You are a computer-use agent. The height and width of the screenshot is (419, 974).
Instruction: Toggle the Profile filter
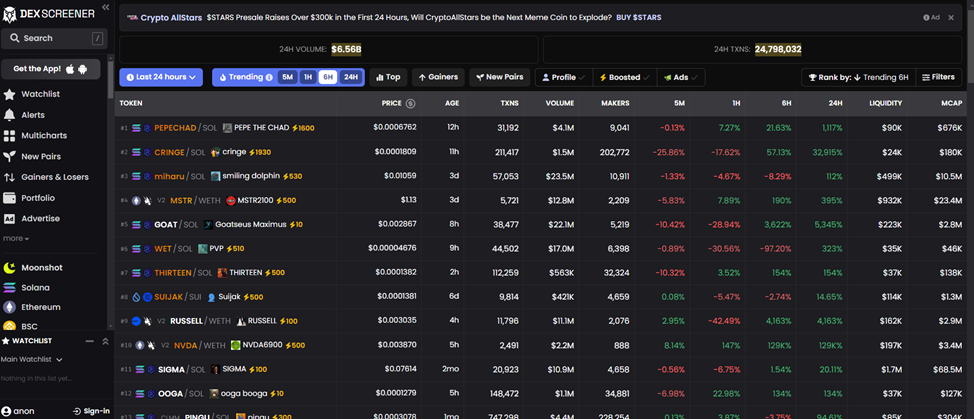click(563, 78)
